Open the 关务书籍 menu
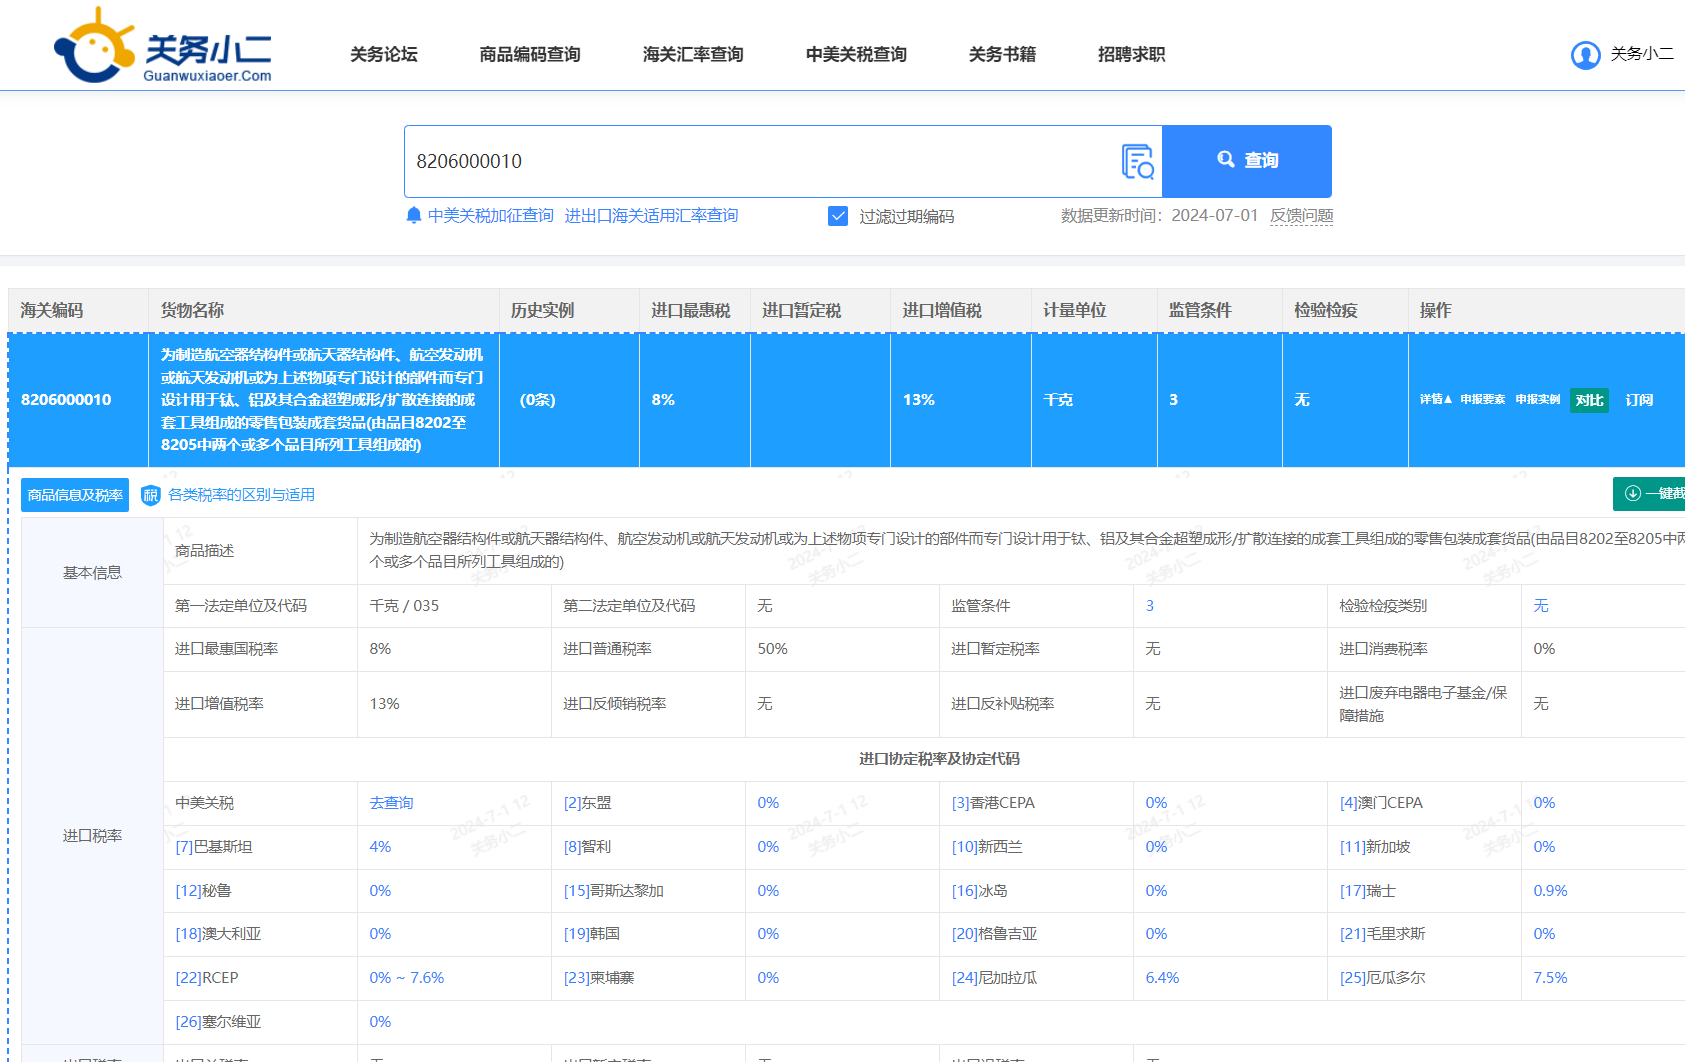 click(1002, 54)
